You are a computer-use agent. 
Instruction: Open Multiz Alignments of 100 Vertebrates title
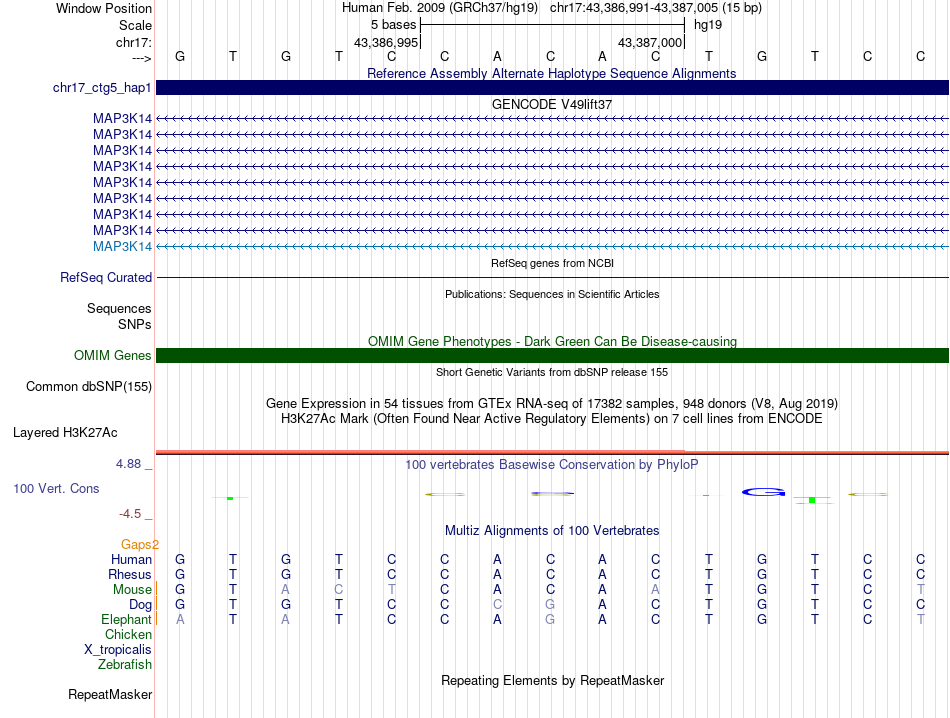pos(552,531)
